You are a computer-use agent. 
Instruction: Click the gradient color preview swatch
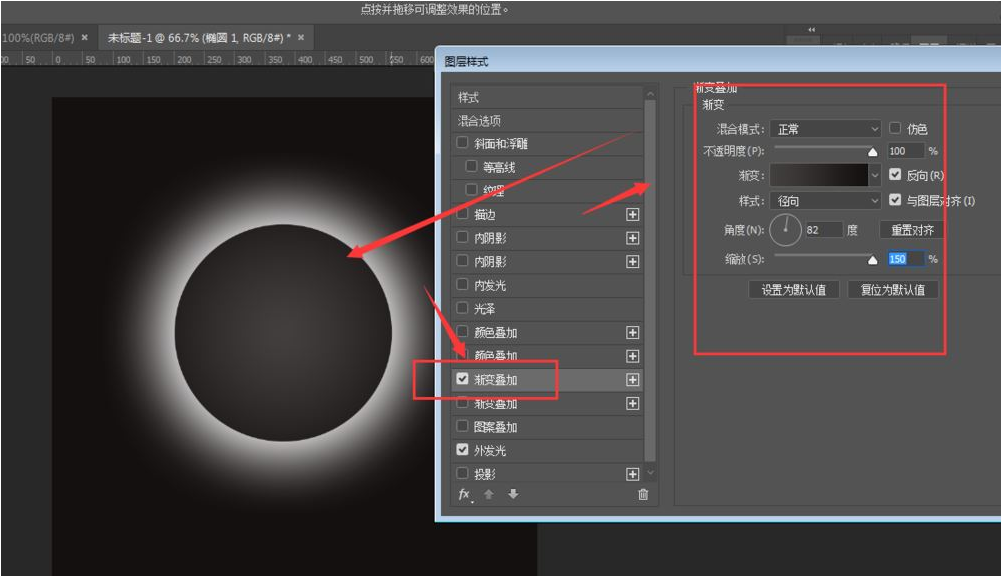(819, 175)
